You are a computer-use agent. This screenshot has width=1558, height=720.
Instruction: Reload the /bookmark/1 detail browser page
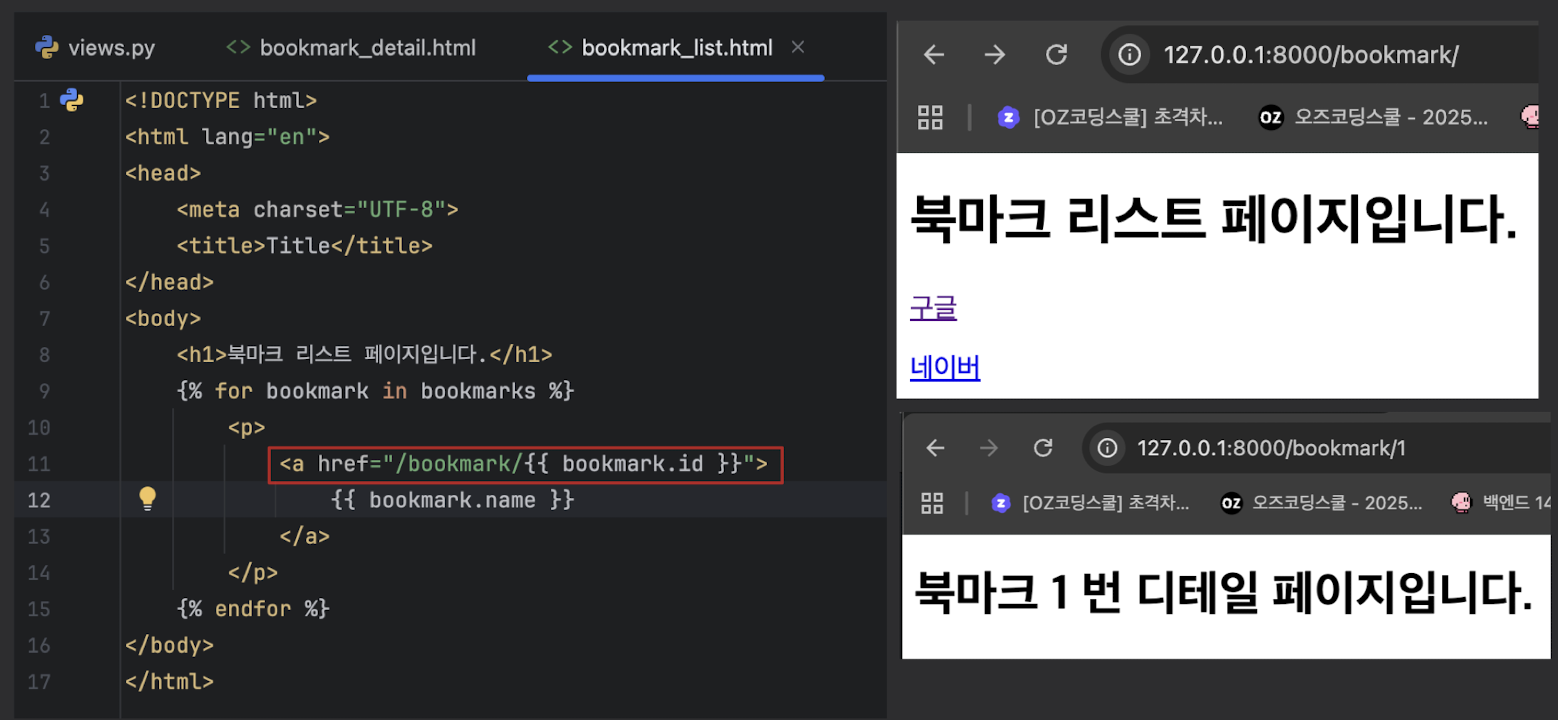(x=1043, y=448)
